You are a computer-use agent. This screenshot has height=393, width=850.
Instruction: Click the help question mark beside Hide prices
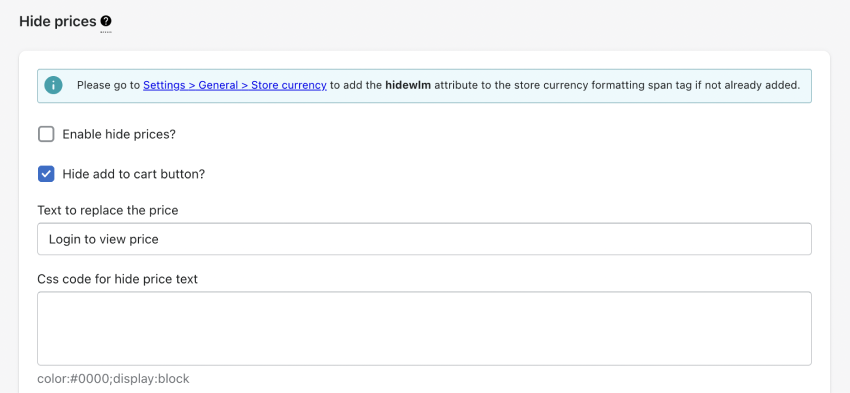tap(106, 21)
